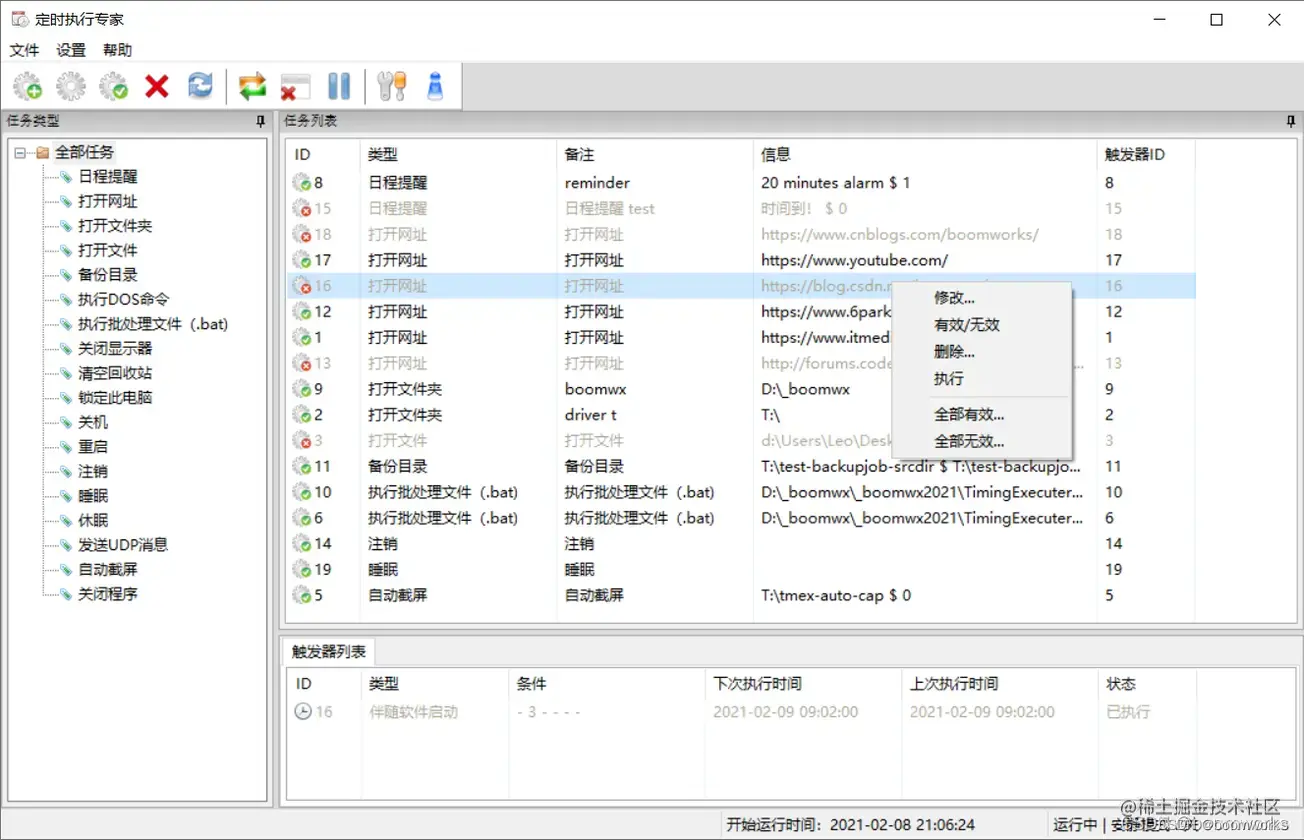Click the red disabled icon of task 15
Viewport: 1304px width, 840px height.
pos(301,209)
